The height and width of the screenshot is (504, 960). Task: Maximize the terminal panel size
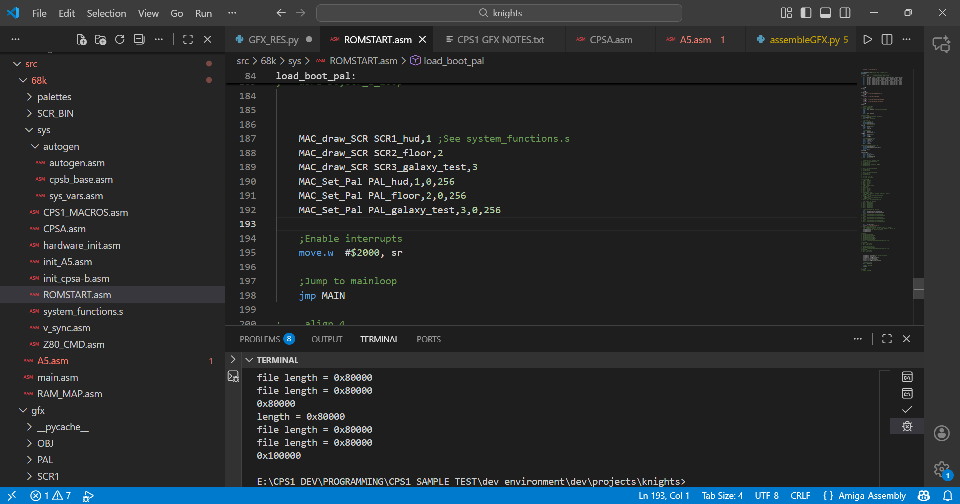pyautogui.click(x=887, y=339)
